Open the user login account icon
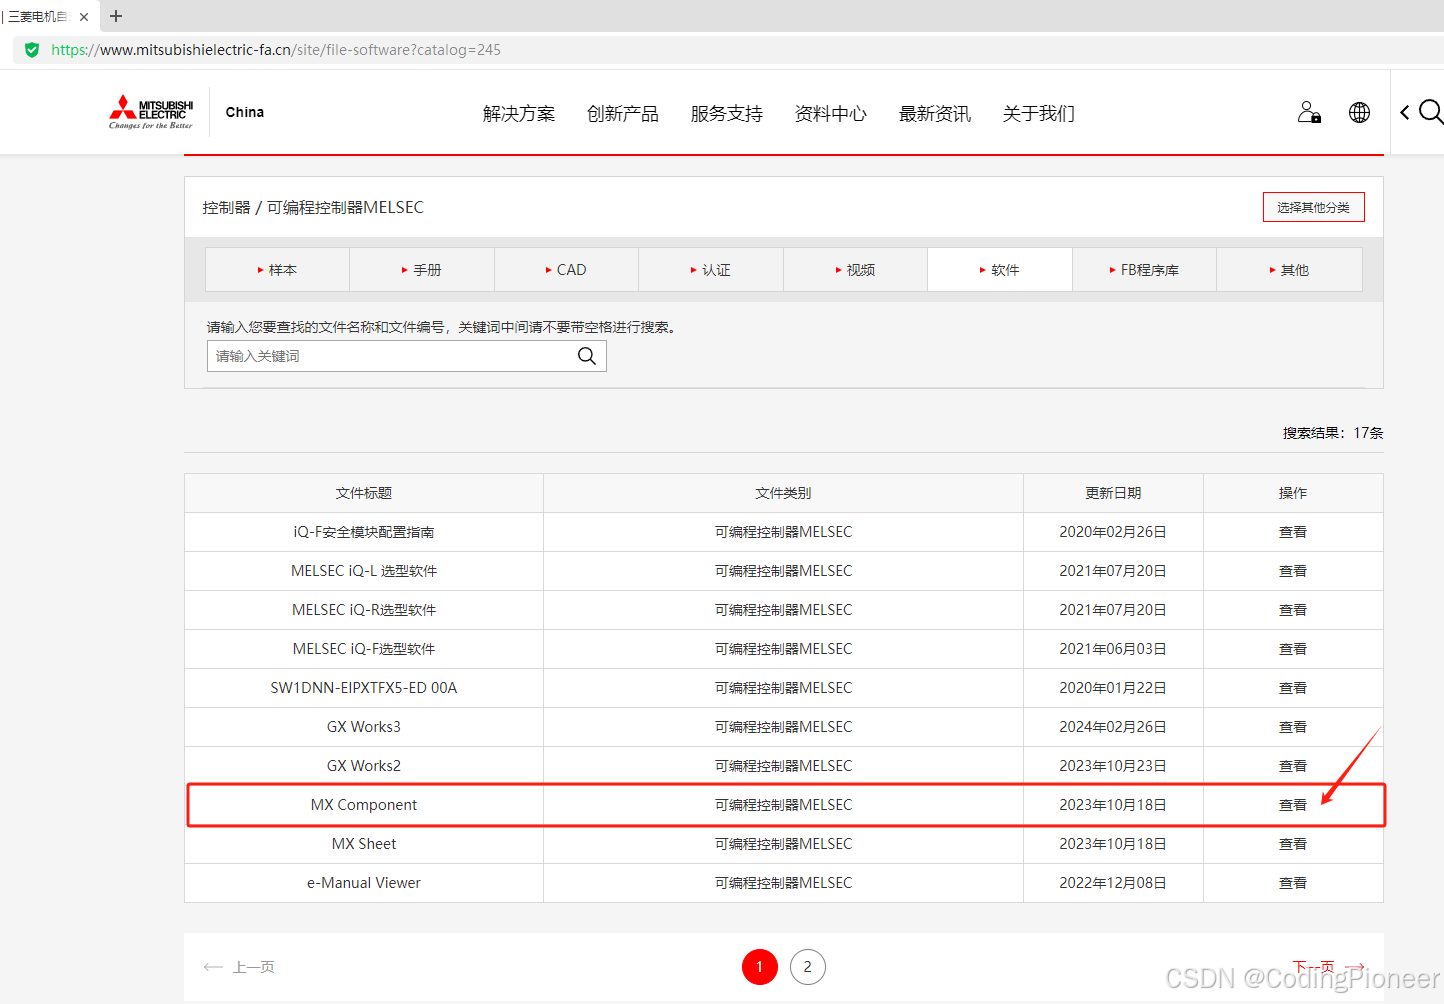 pos(1308,112)
